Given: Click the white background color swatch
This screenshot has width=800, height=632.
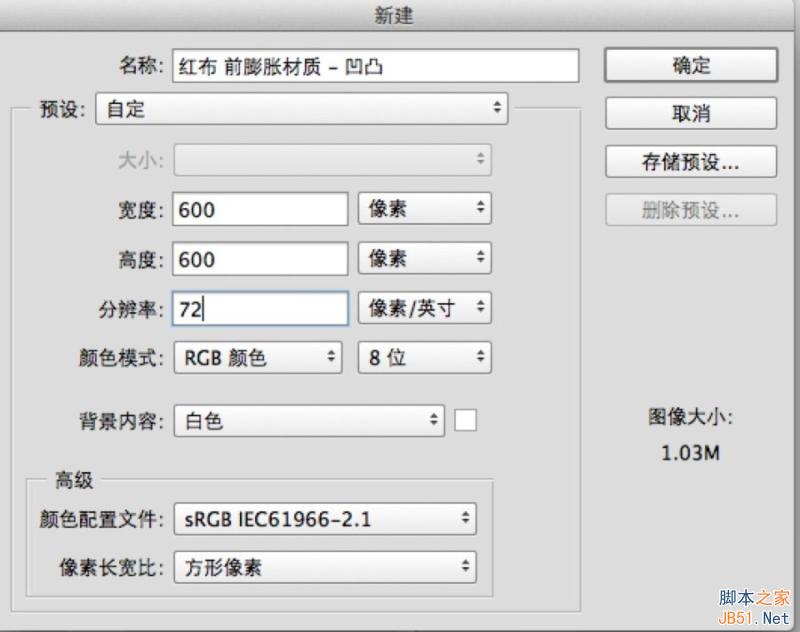Looking at the screenshot, I should coord(465,420).
